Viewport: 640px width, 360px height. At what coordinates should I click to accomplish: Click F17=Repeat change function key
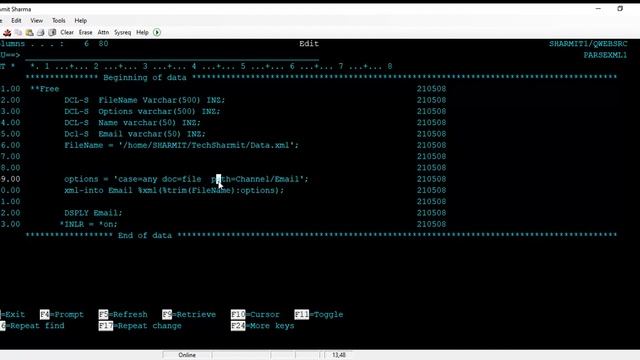tap(140, 326)
